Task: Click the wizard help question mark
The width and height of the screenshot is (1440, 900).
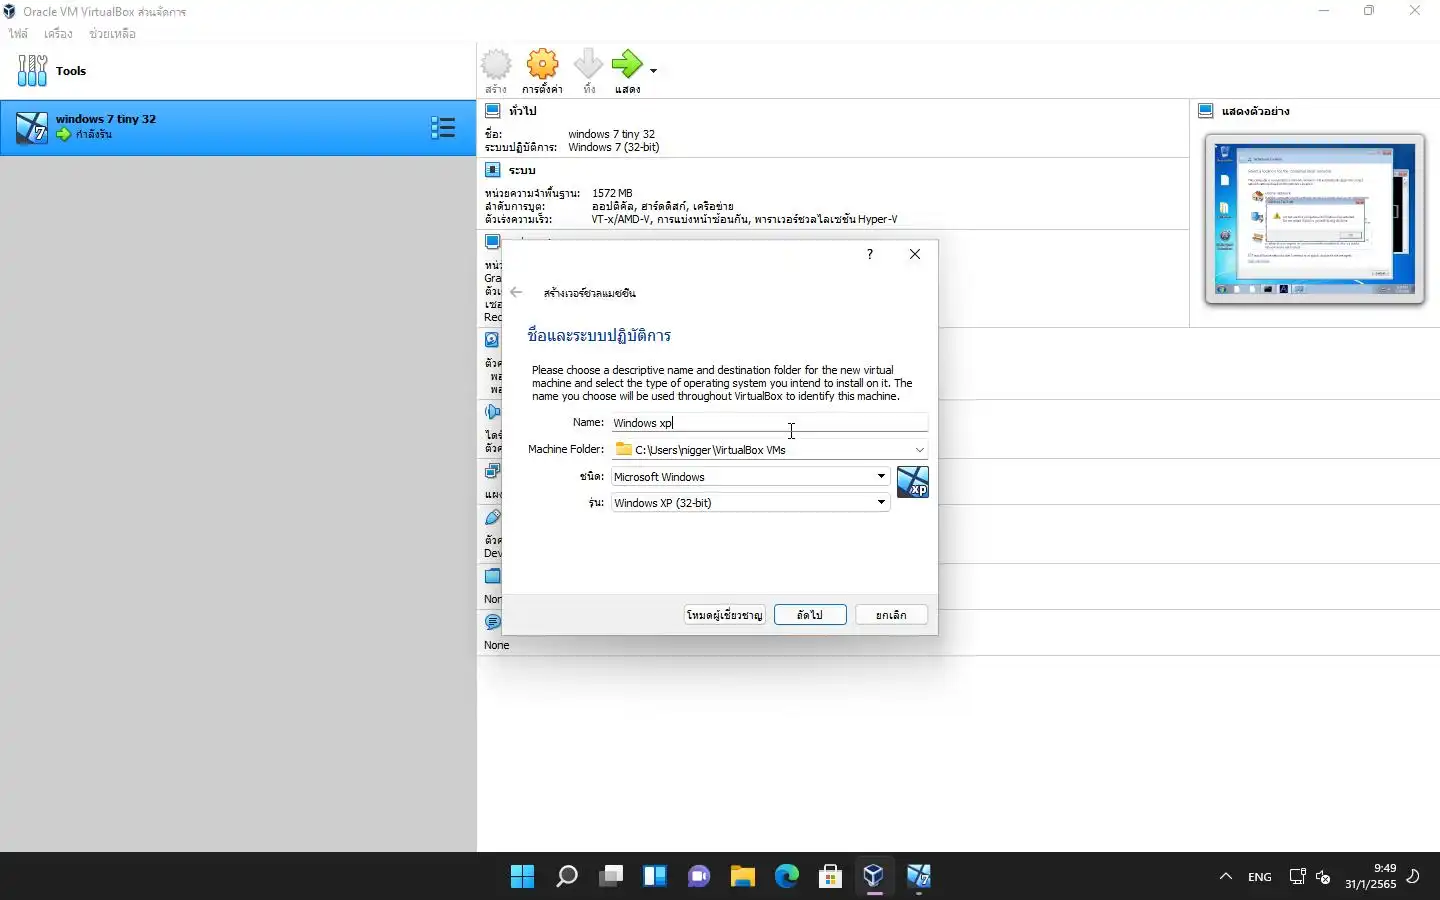Action: click(870, 254)
